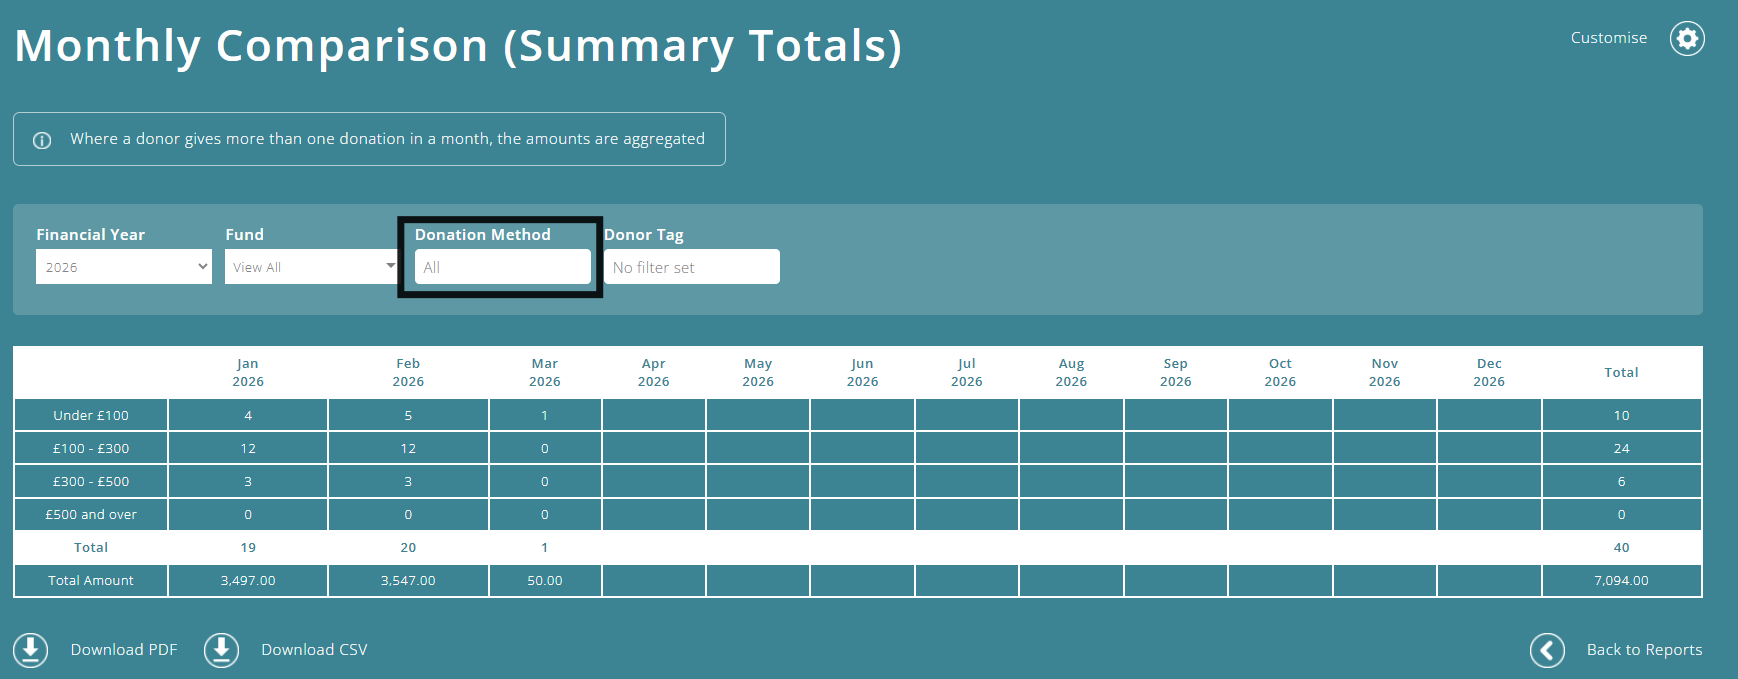Click the Download PDF arrow icon
The image size is (1738, 679).
30,650
